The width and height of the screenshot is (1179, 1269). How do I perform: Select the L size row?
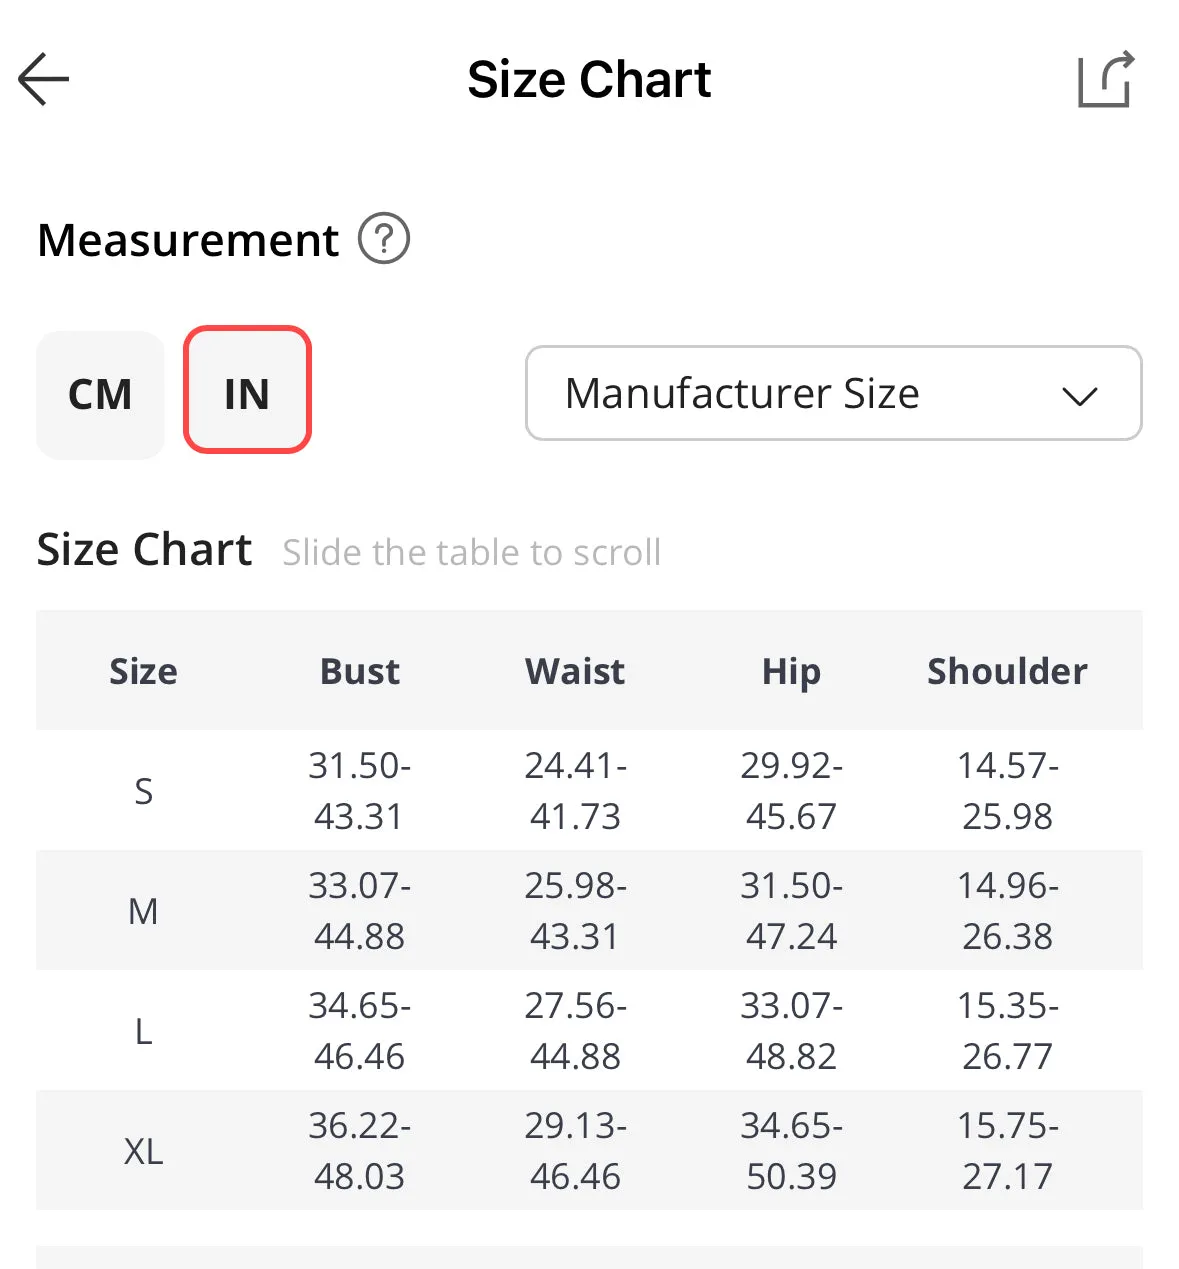point(589,1030)
